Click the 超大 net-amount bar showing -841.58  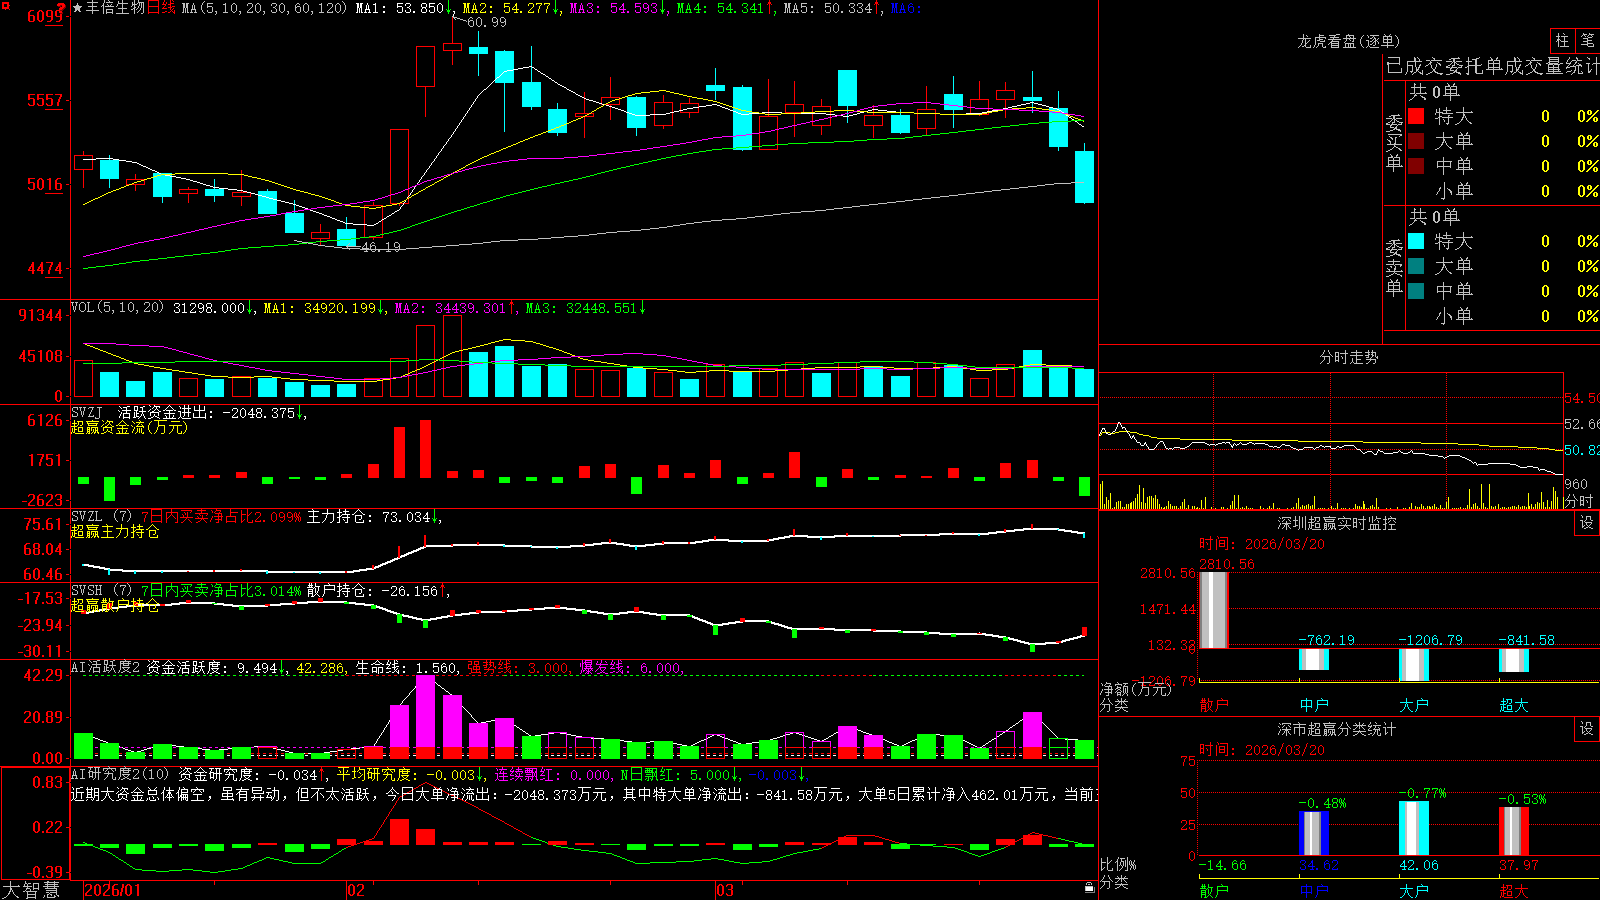(1514, 660)
